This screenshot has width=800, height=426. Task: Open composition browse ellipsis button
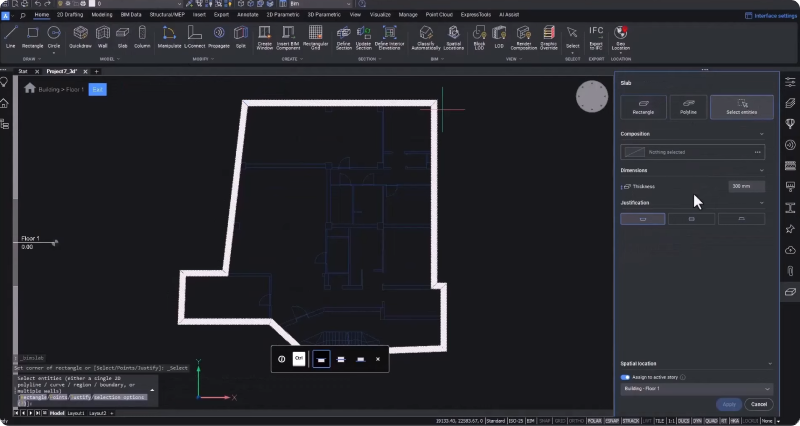coord(758,152)
